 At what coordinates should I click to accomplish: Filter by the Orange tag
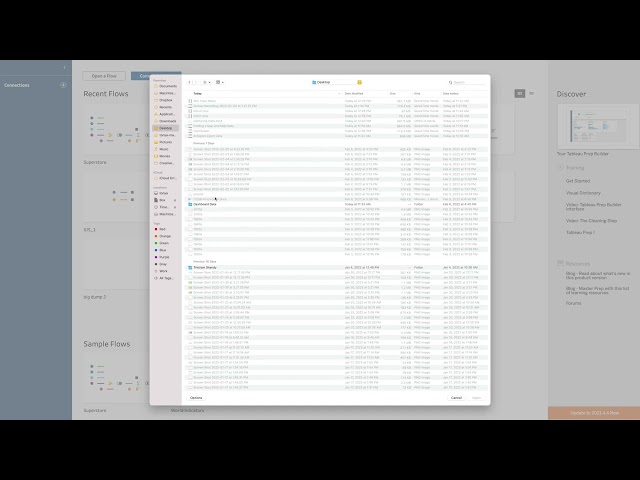(x=162, y=236)
